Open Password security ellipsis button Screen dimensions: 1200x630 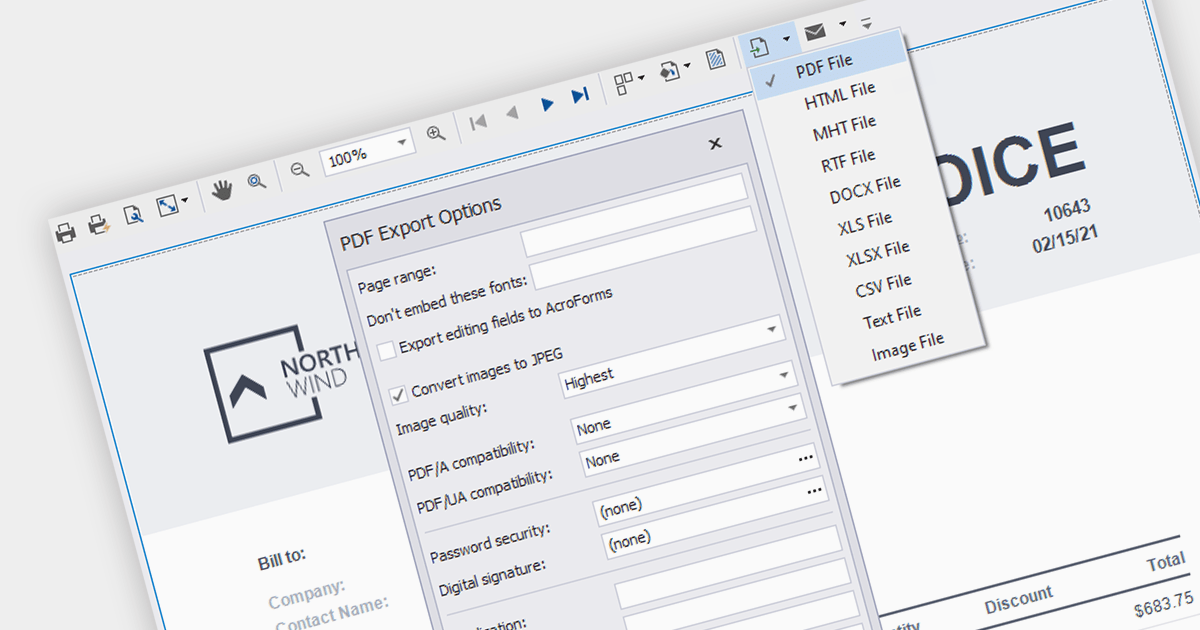805,458
